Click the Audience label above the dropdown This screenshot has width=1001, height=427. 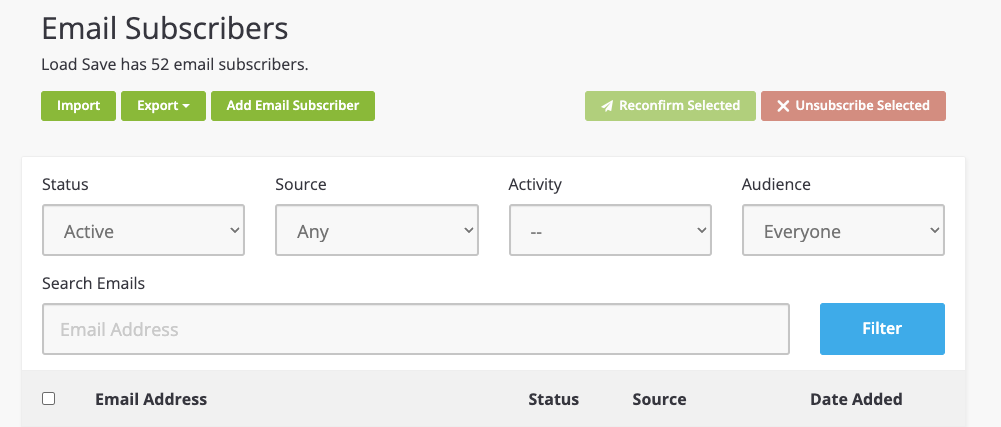click(x=776, y=184)
